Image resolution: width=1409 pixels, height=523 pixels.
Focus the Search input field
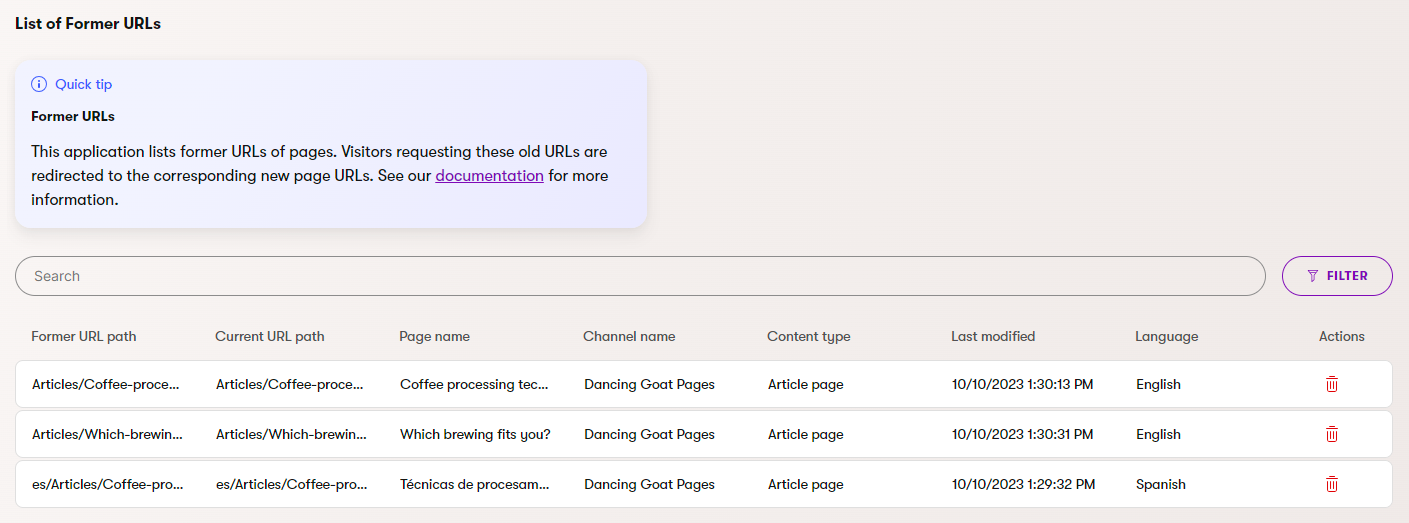(640, 276)
